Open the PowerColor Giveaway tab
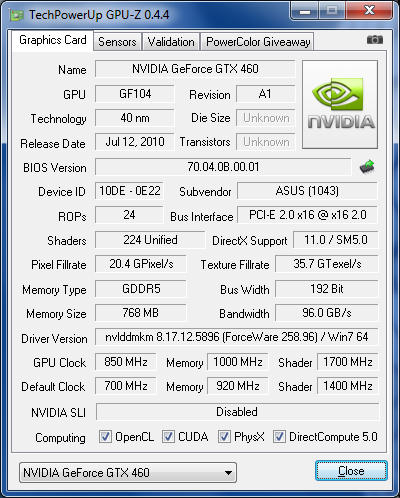Image resolution: width=400 pixels, height=498 pixels. (258, 42)
